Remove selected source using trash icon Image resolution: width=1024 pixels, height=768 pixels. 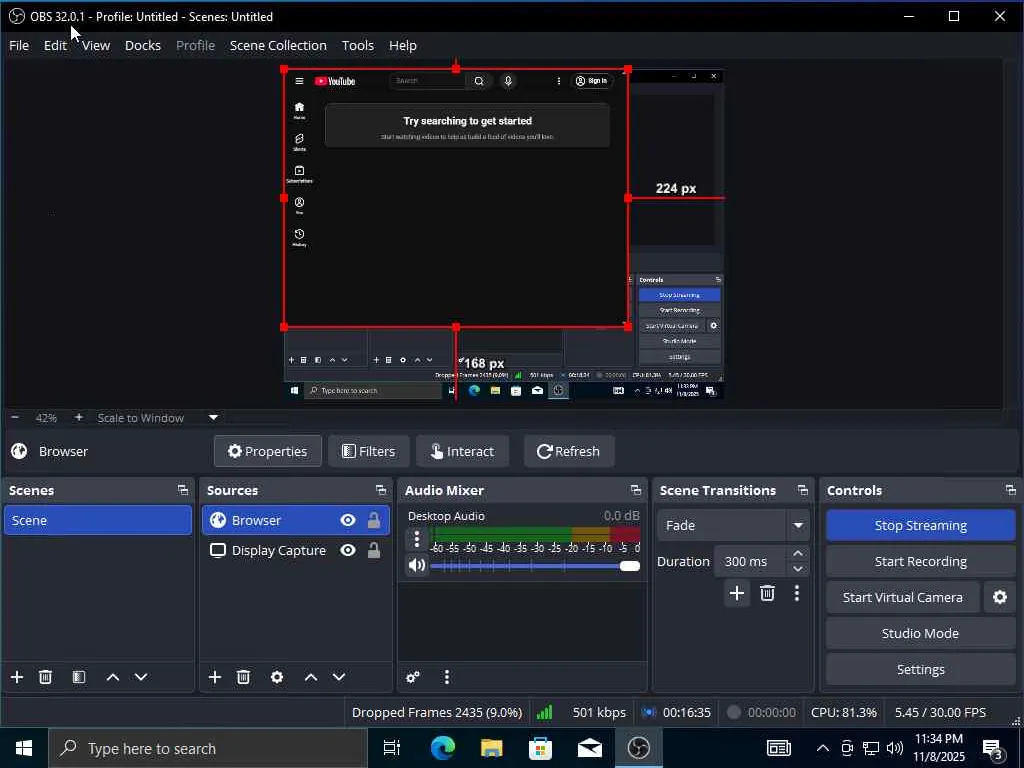click(243, 677)
